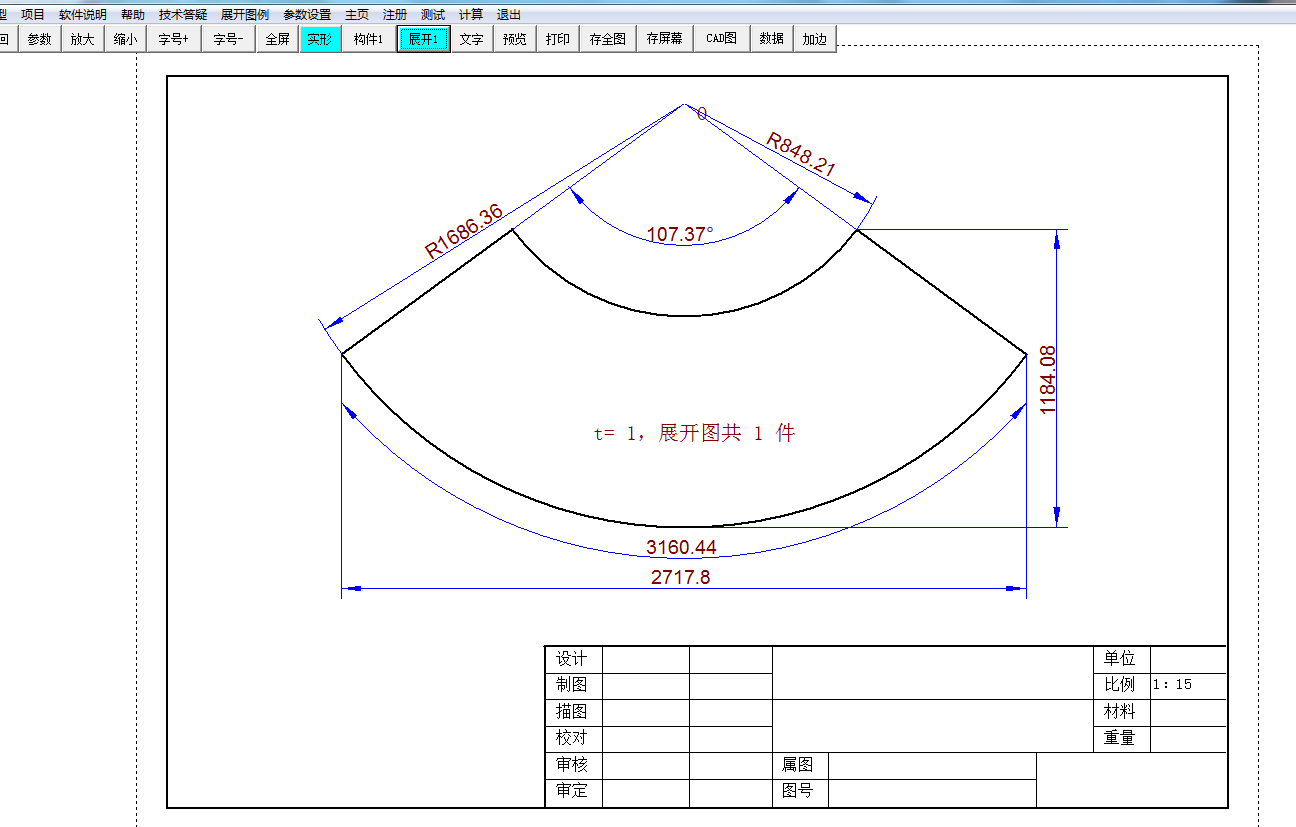View unfold data with 数据
This screenshot has width=1296, height=827.
[771, 38]
